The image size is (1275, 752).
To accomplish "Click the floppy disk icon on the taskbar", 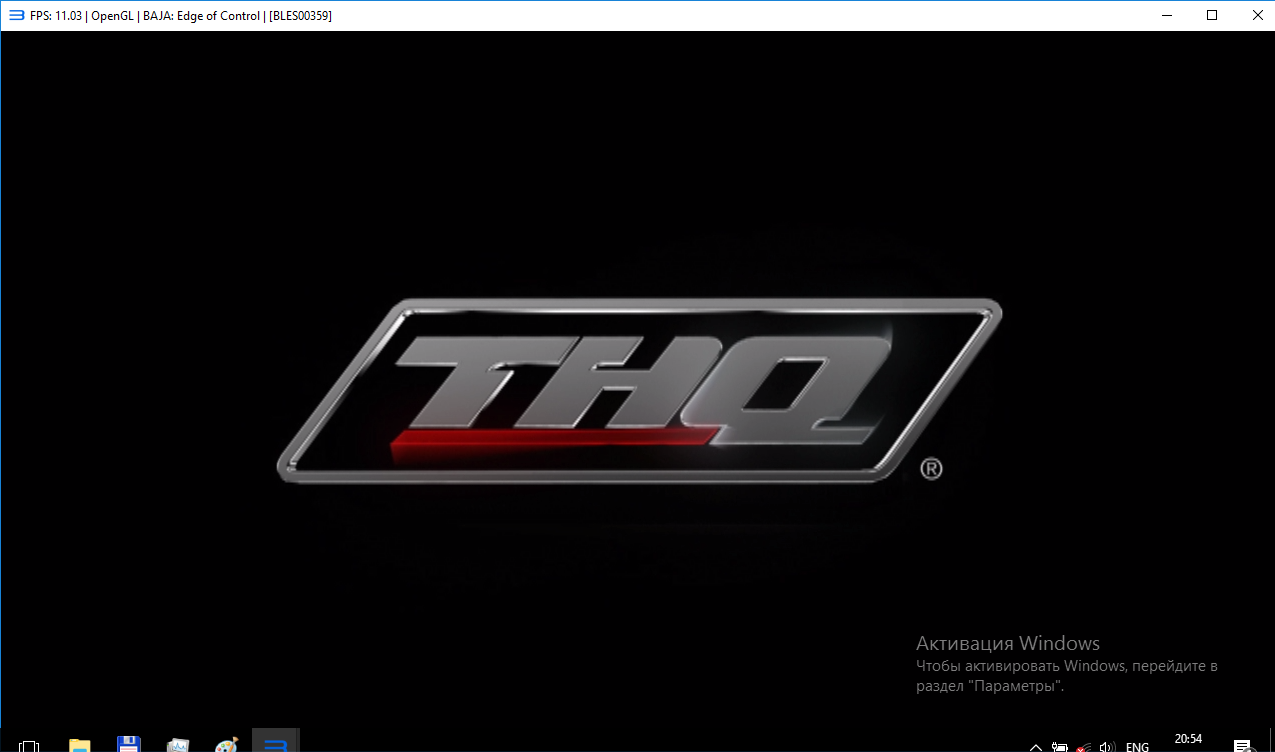I will (128, 745).
